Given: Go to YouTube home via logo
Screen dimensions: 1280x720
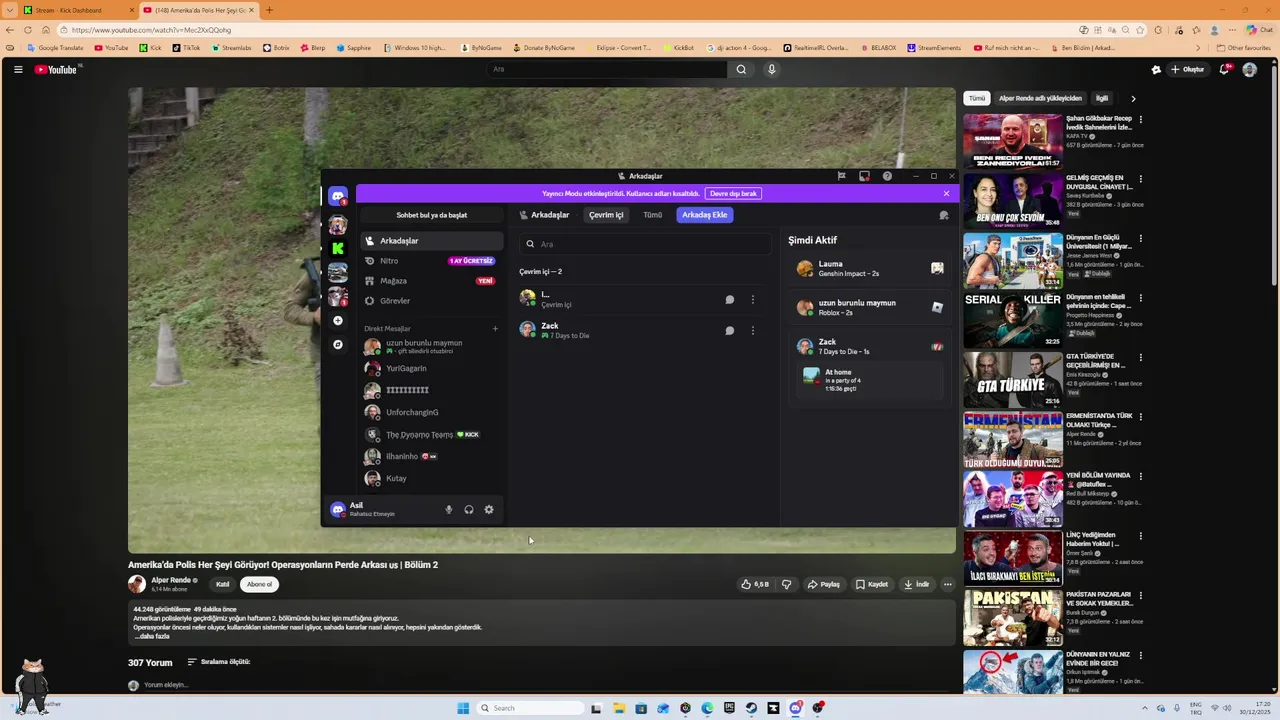Looking at the screenshot, I should pyautogui.click(x=56, y=70).
